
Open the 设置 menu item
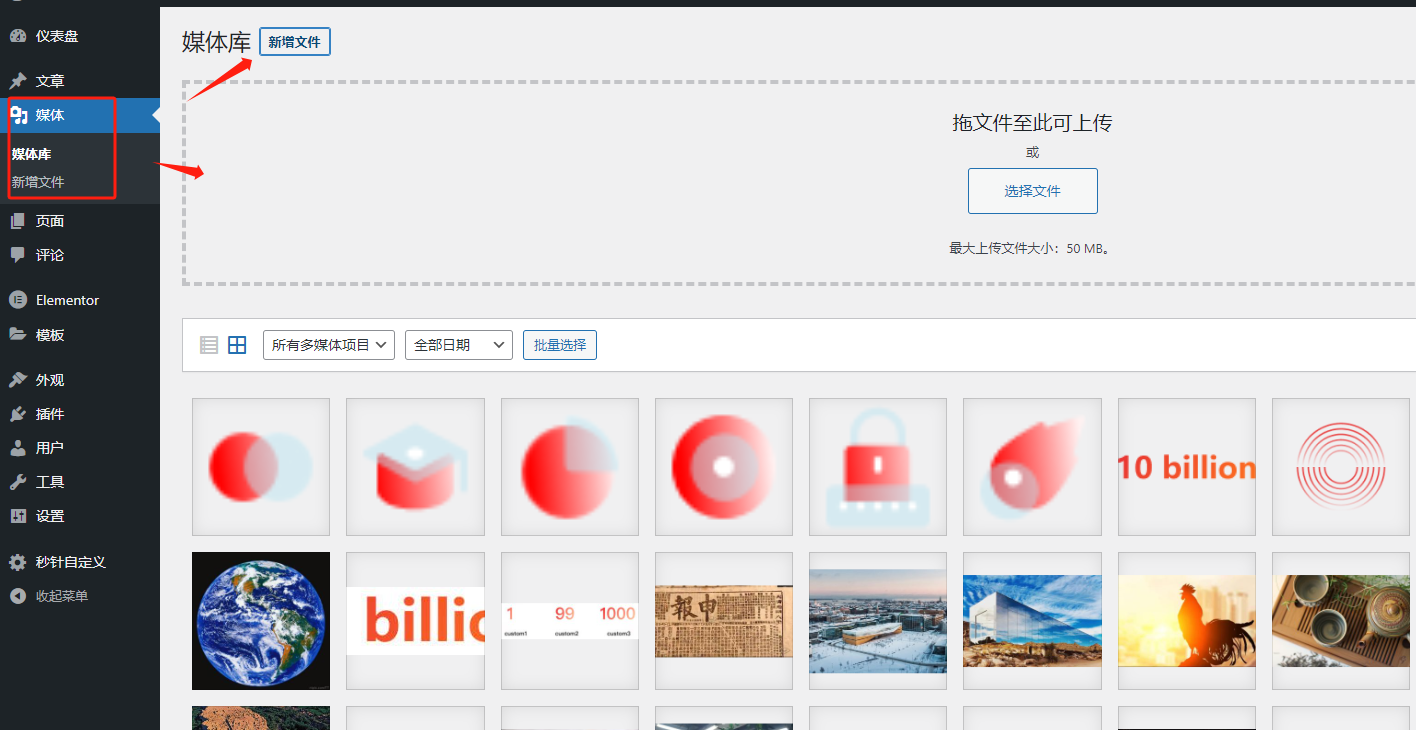point(80,516)
